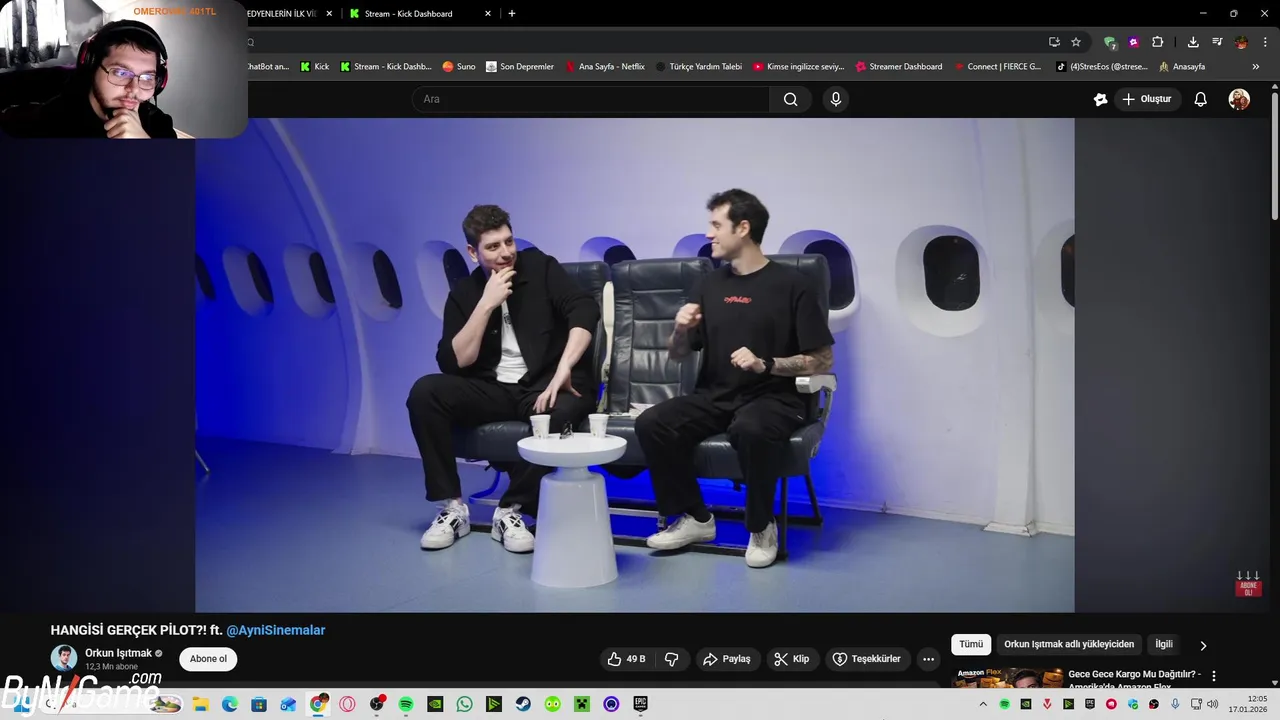Click the Teşekkürler button
The width and height of the screenshot is (1280, 720).
coord(866,659)
